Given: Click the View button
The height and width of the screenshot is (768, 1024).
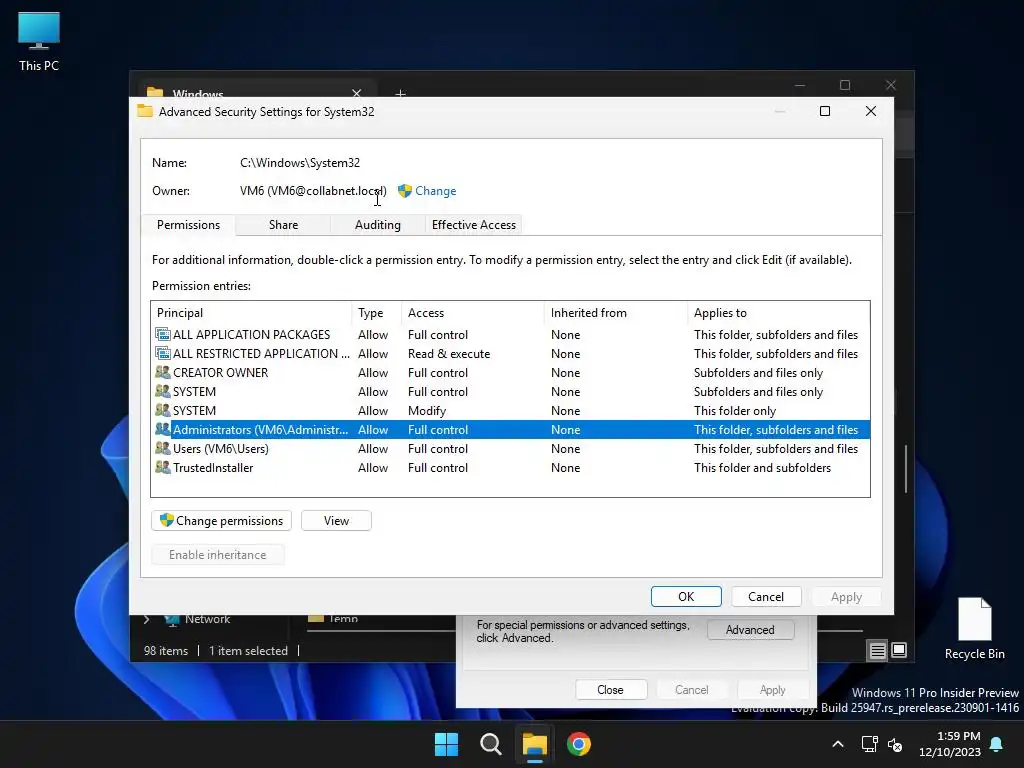Looking at the screenshot, I should point(336,520).
